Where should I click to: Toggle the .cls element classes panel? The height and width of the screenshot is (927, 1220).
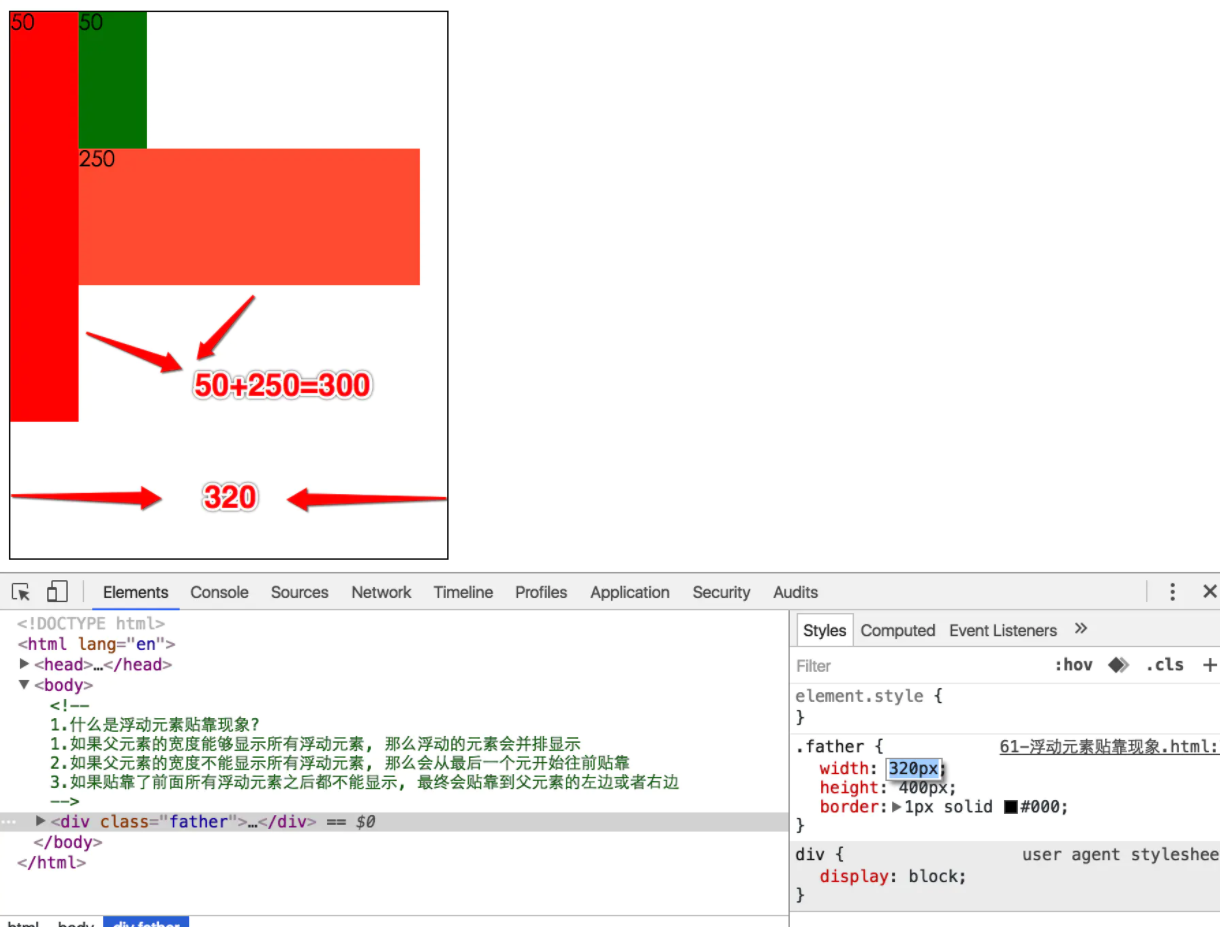click(x=1165, y=665)
